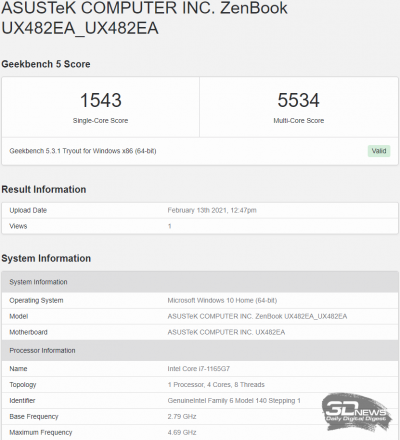Select 1 Processor, 4 Cores, 8 Threads value

(x=216, y=385)
